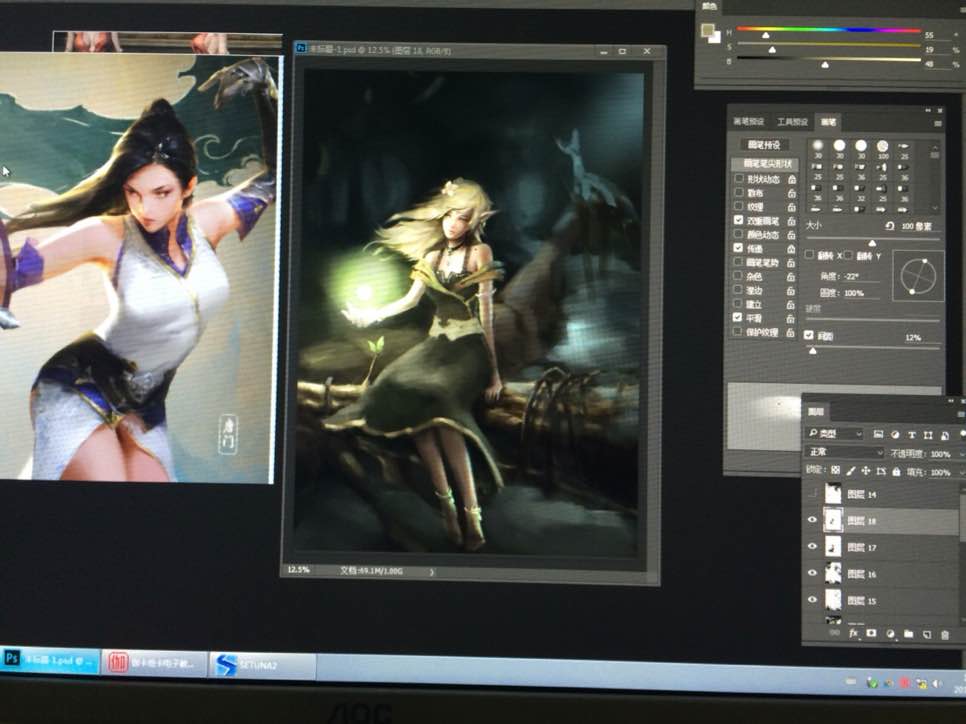
Task: Lock transparent pixels in Layers panel
Action: click(x=835, y=470)
